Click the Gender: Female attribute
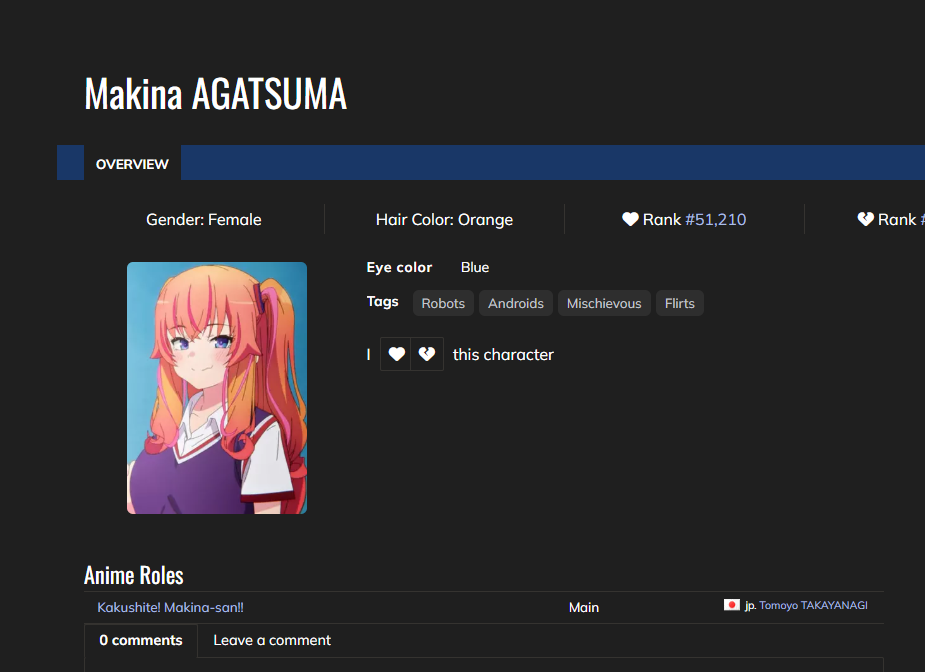 204,219
